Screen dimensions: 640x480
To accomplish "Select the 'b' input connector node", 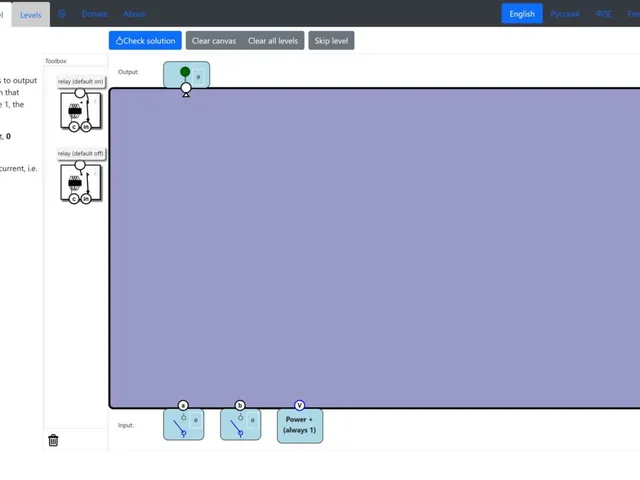I will pos(240,405).
